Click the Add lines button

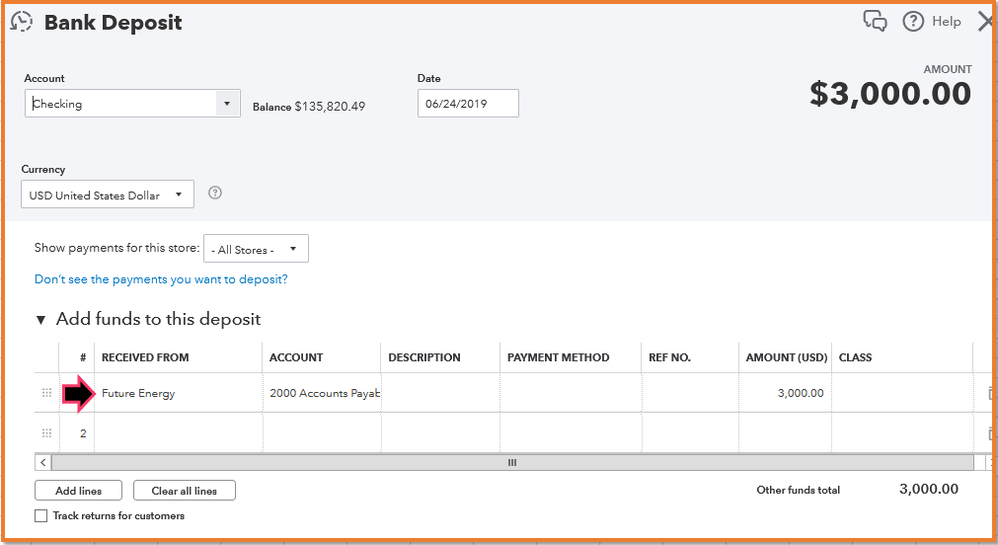[78, 491]
